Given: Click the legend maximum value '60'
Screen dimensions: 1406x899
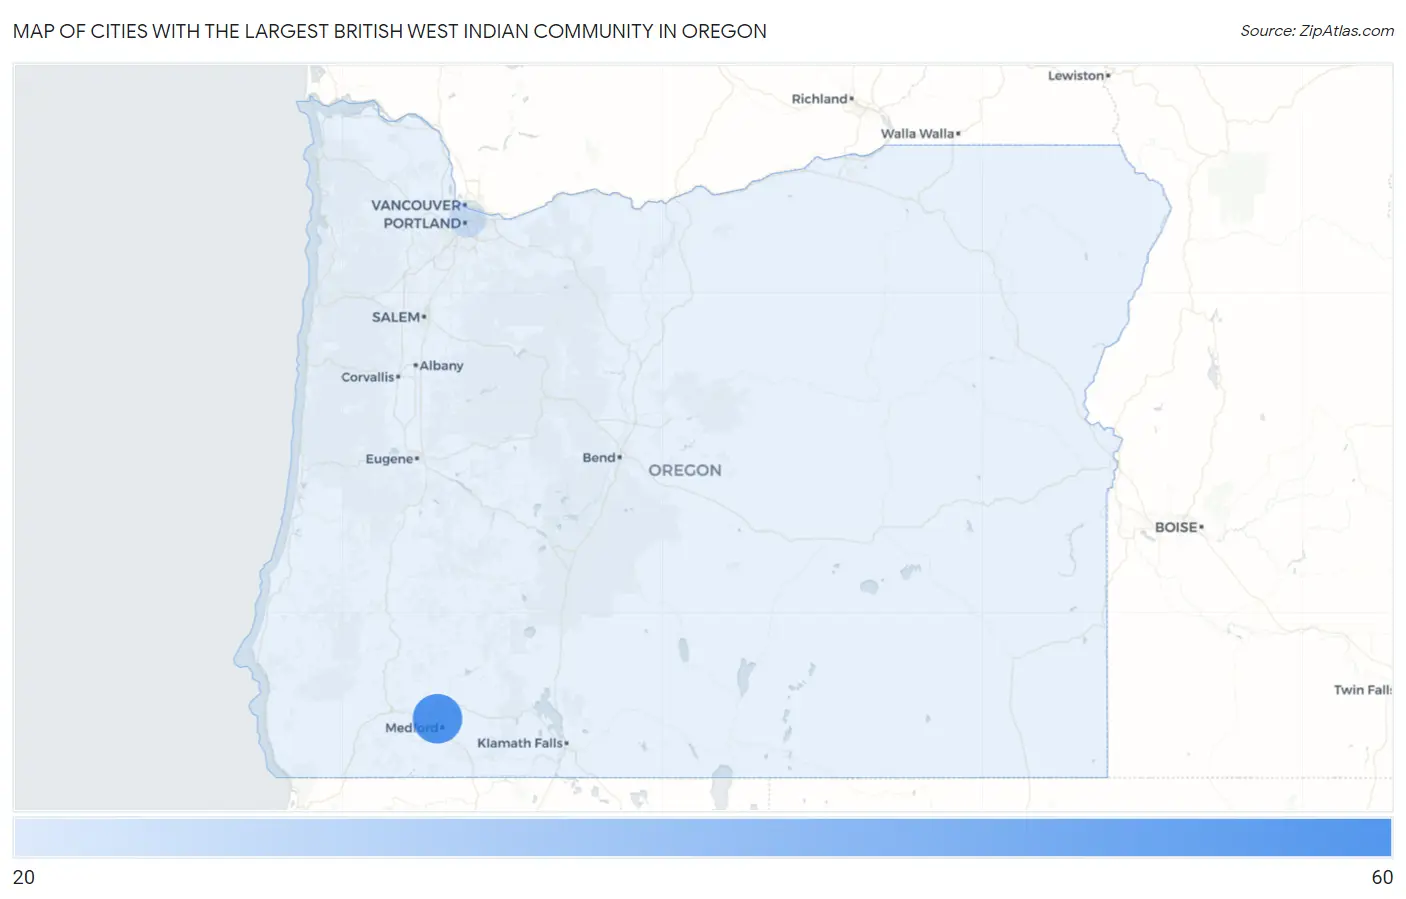Looking at the screenshot, I should tap(1382, 877).
